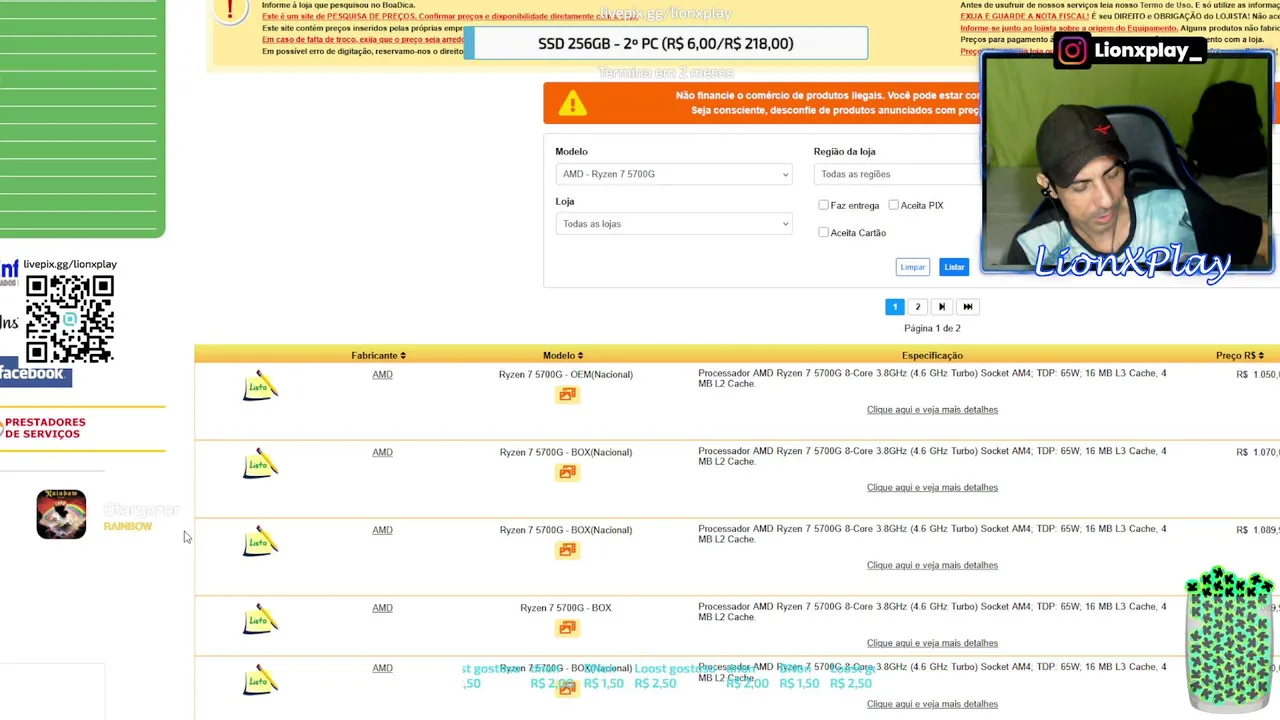1280x720 pixels.
Task: Expand the Loja dropdown set to Todas as lojas
Action: coord(673,224)
